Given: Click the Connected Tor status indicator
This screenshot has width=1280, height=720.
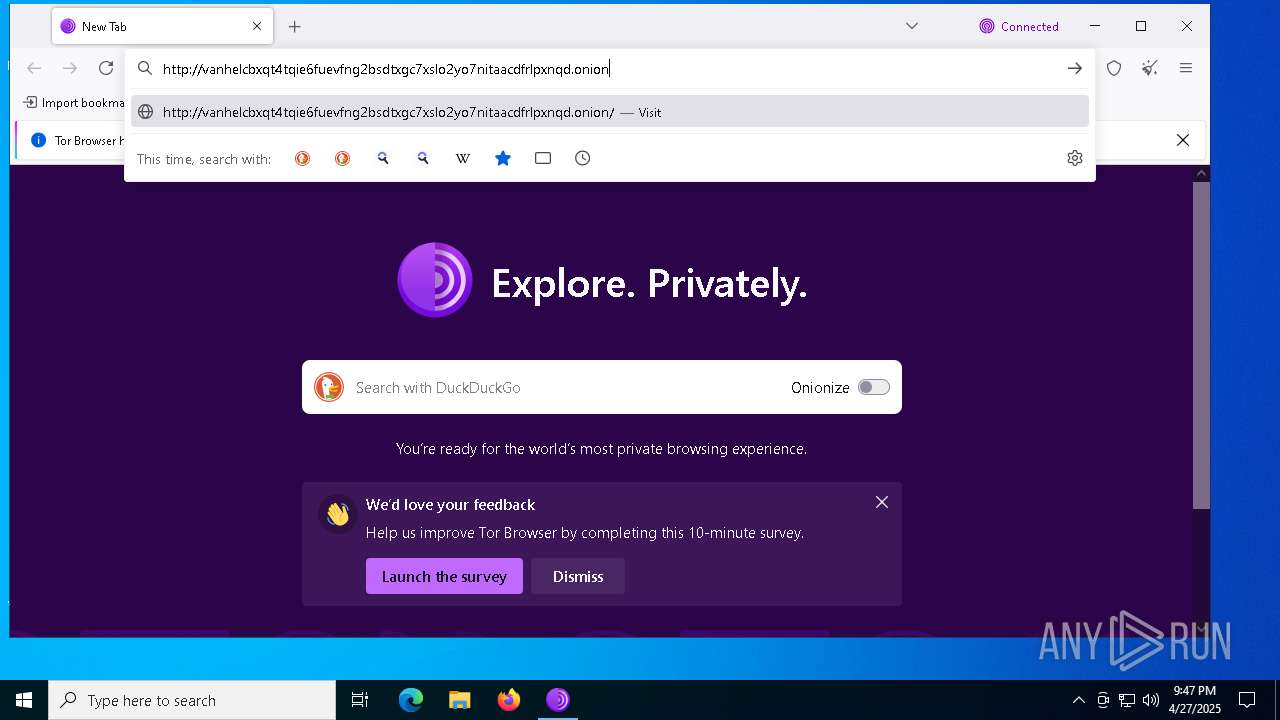Looking at the screenshot, I should tap(1019, 26).
